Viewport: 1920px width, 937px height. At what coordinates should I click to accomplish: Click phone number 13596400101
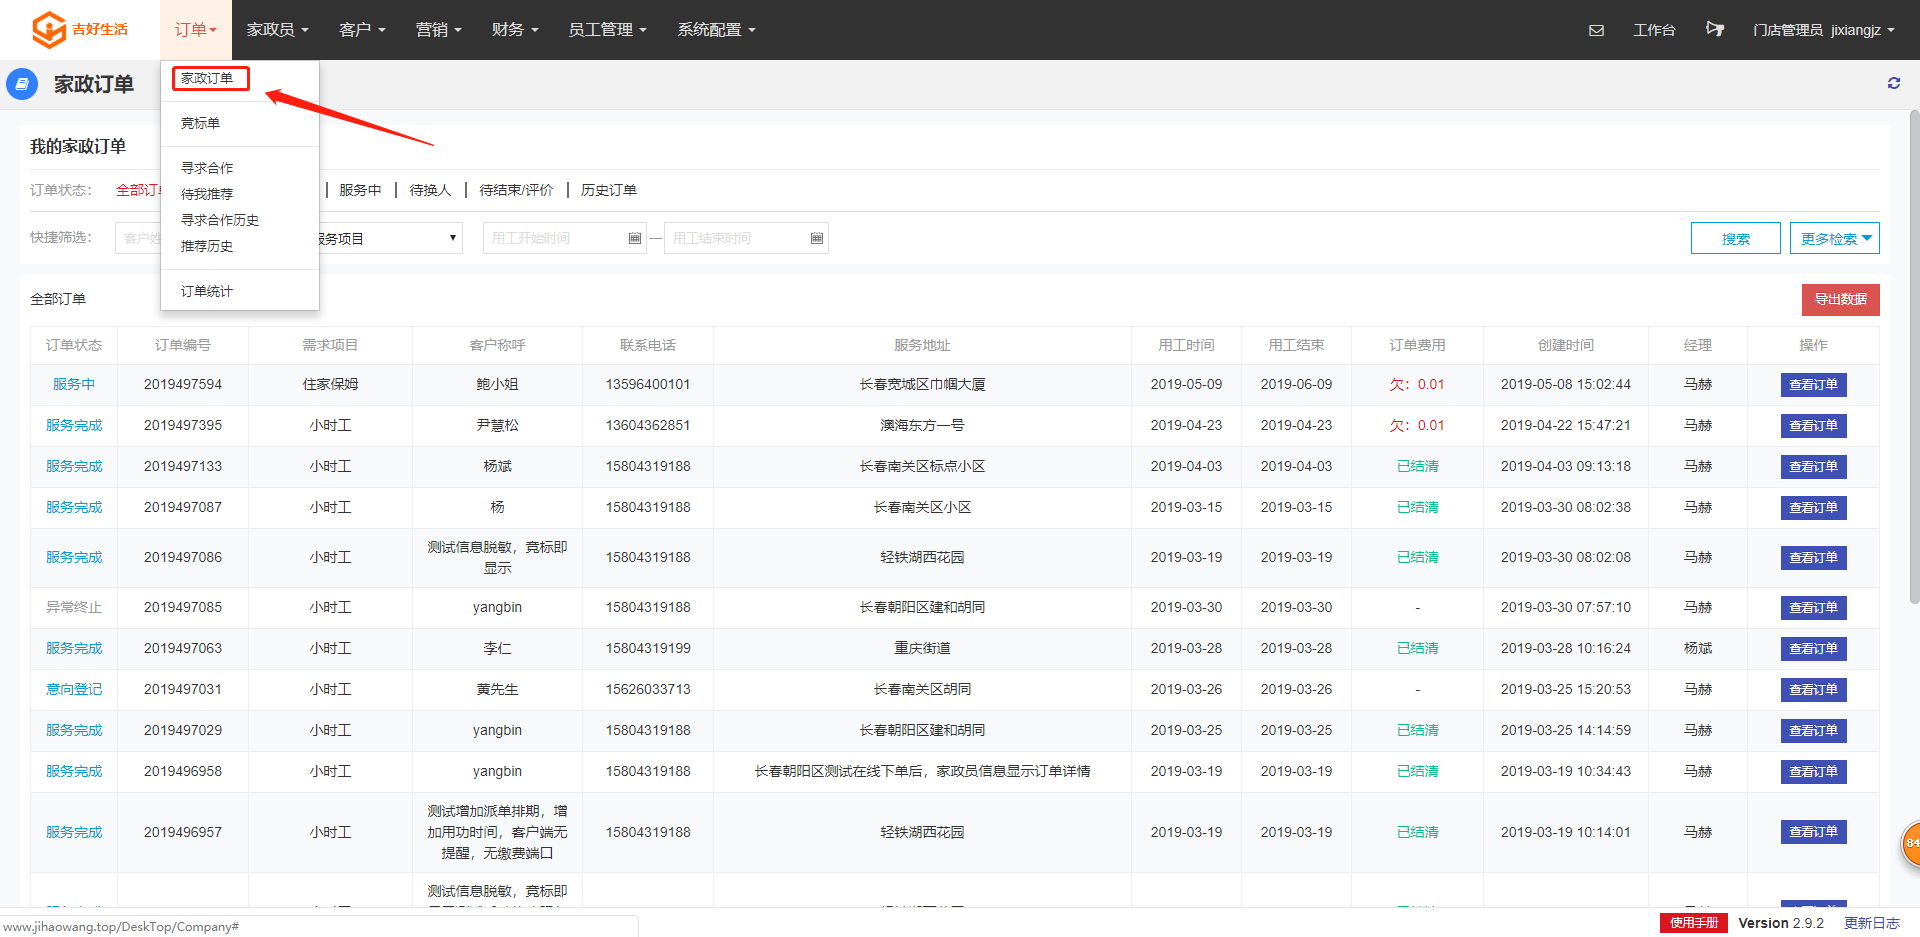click(648, 384)
